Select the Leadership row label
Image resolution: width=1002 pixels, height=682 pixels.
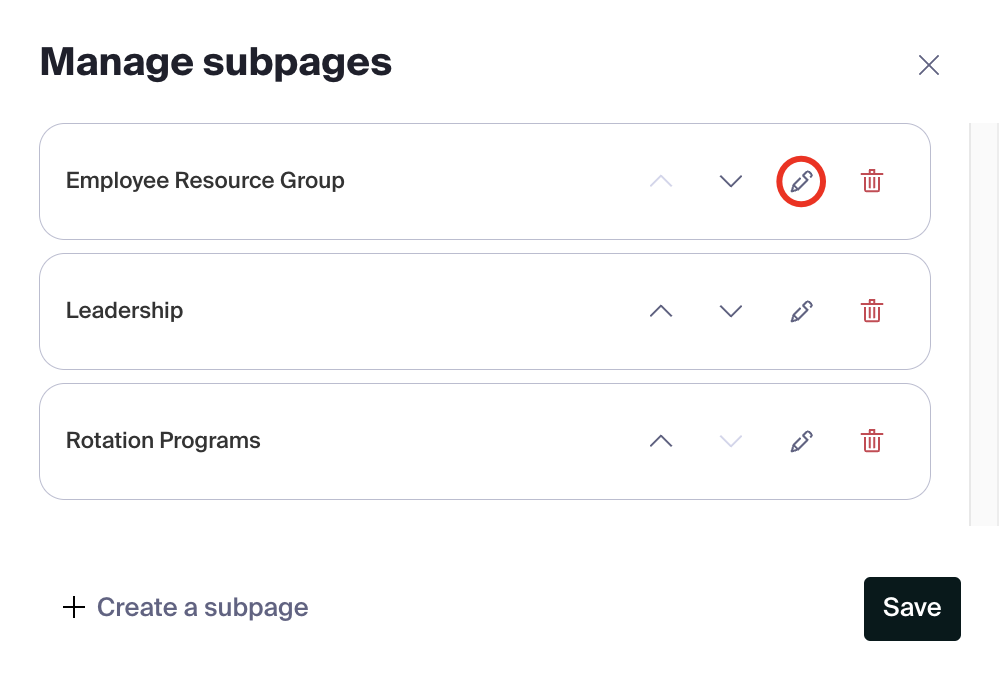point(125,311)
